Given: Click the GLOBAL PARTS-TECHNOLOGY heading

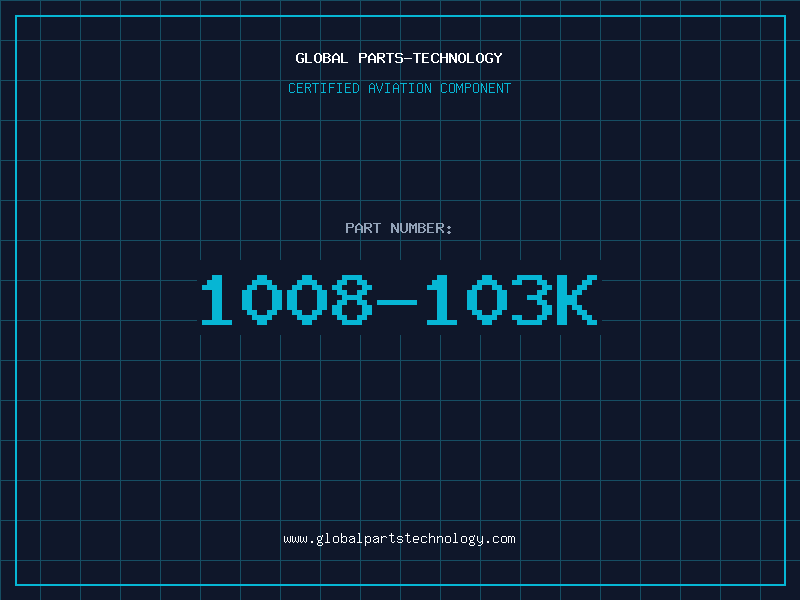Looking at the screenshot, I should (399, 58).
